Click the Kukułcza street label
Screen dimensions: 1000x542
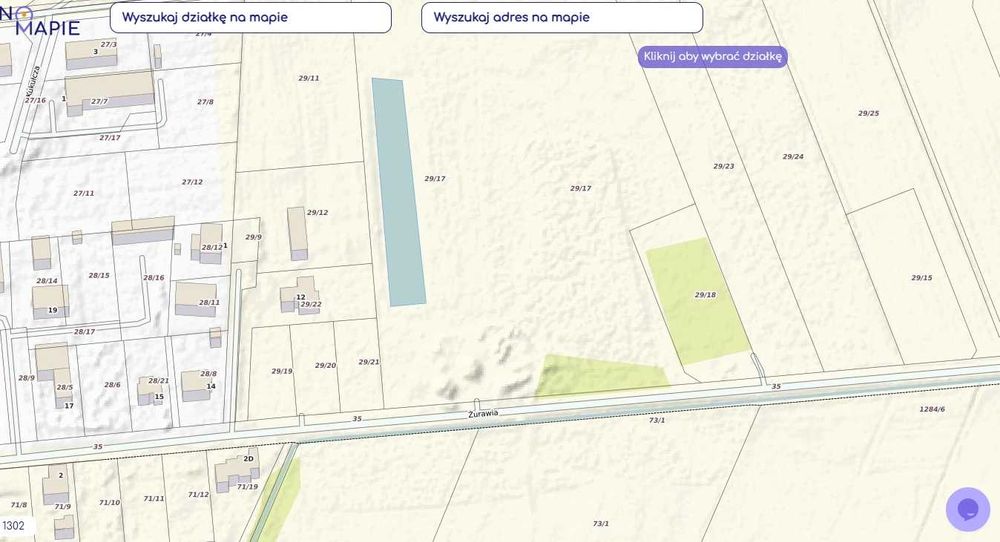point(32,82)
